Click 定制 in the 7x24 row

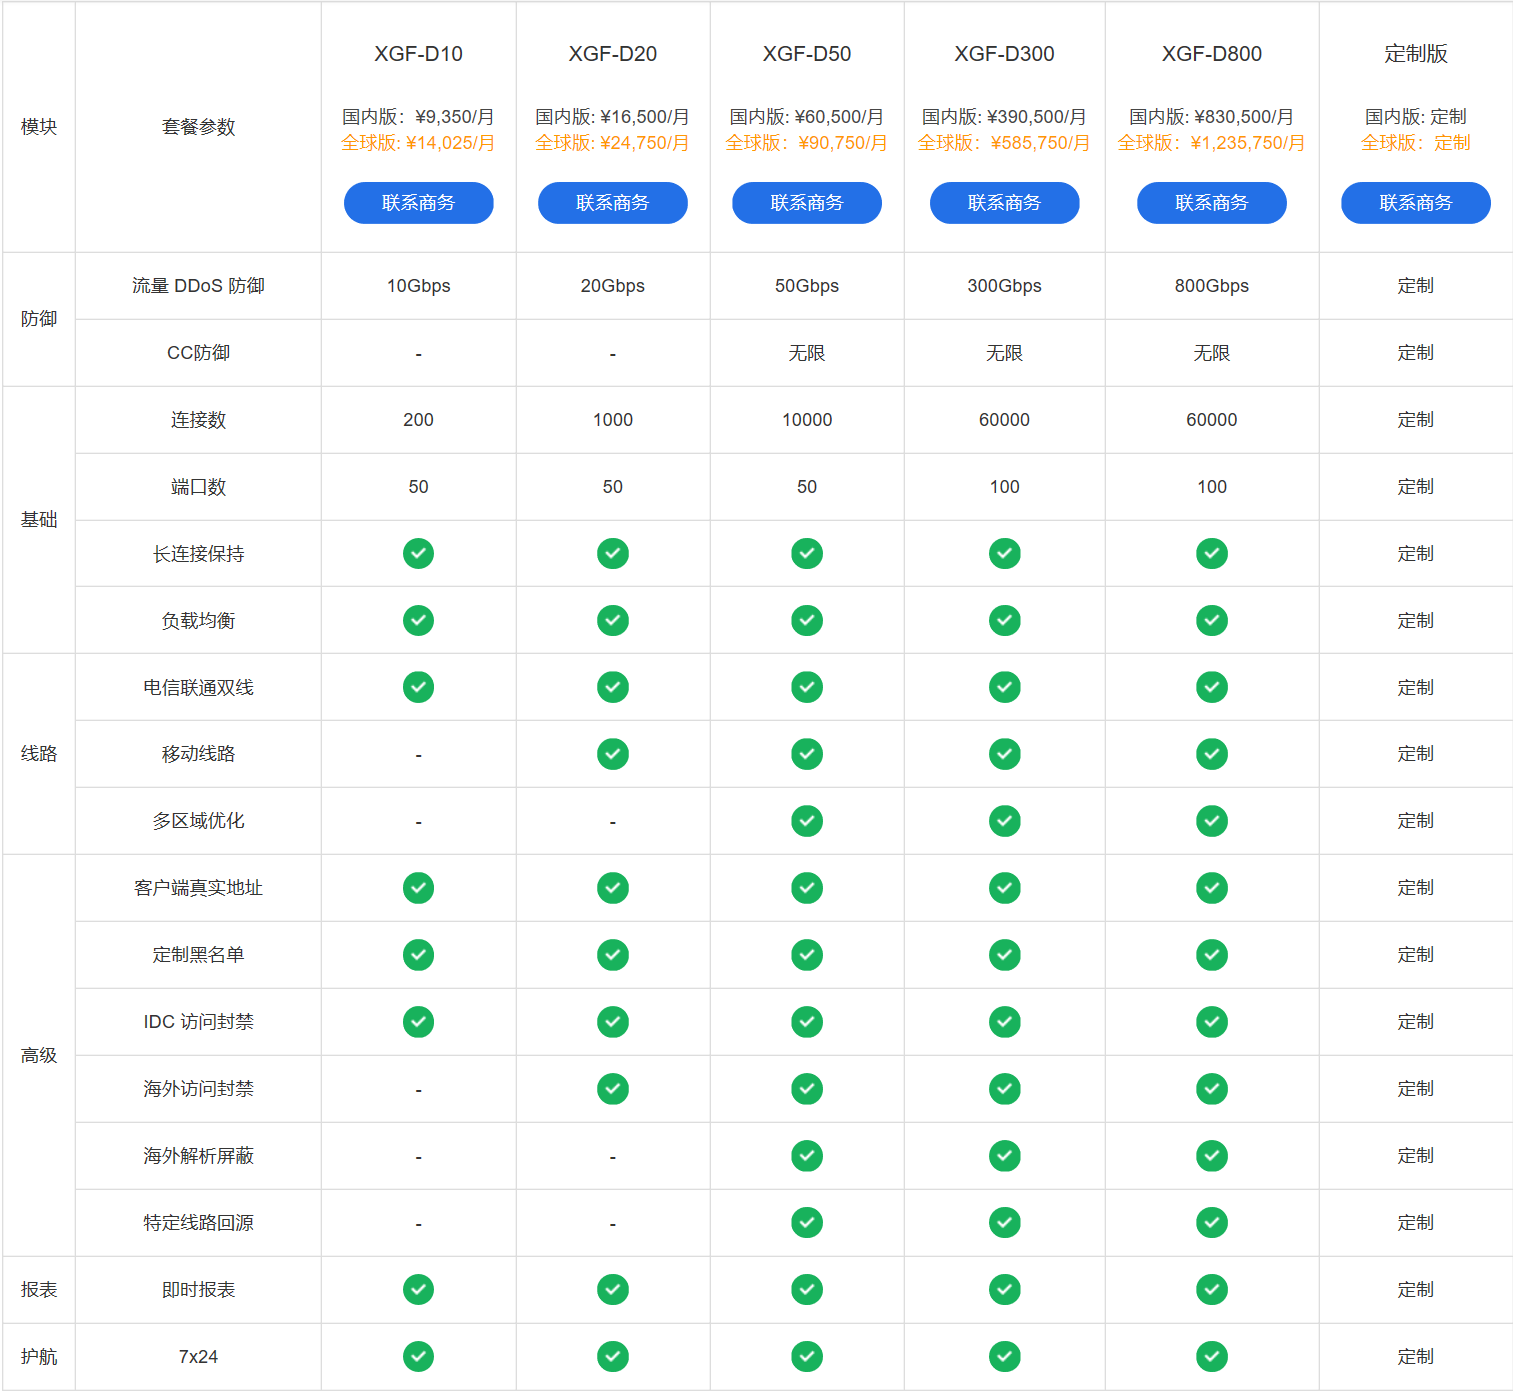1415,1357
